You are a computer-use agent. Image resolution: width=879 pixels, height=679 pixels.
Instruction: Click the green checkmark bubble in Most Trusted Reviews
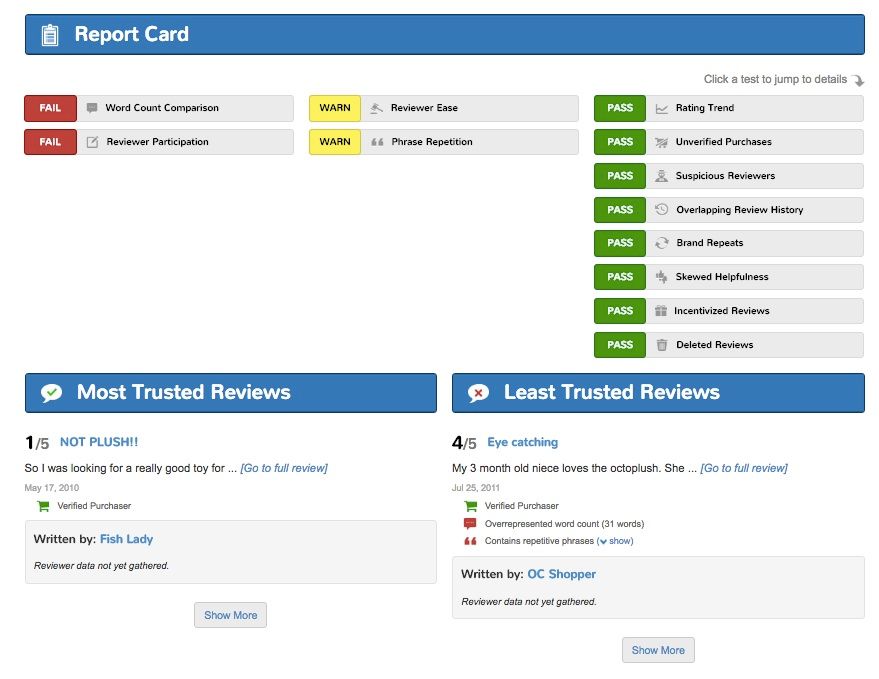[52, 392]
